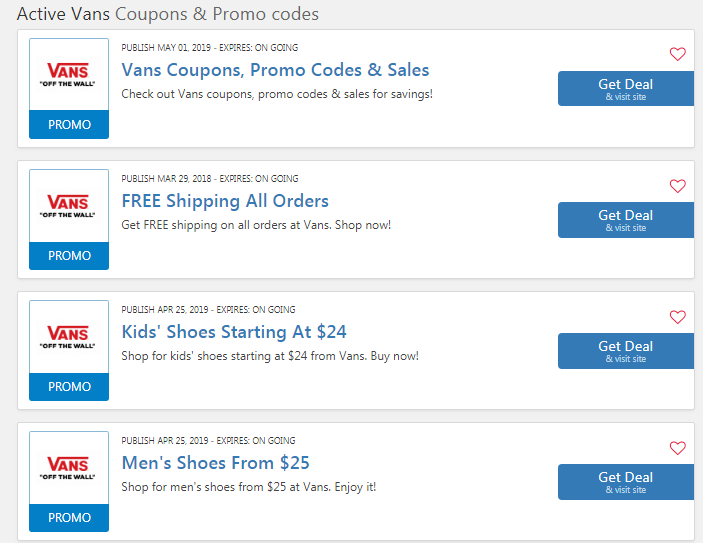The image size is (703, 543).
Task: Click PROMO label on FREE Shipping card
Action: click(x=69, y=256)
